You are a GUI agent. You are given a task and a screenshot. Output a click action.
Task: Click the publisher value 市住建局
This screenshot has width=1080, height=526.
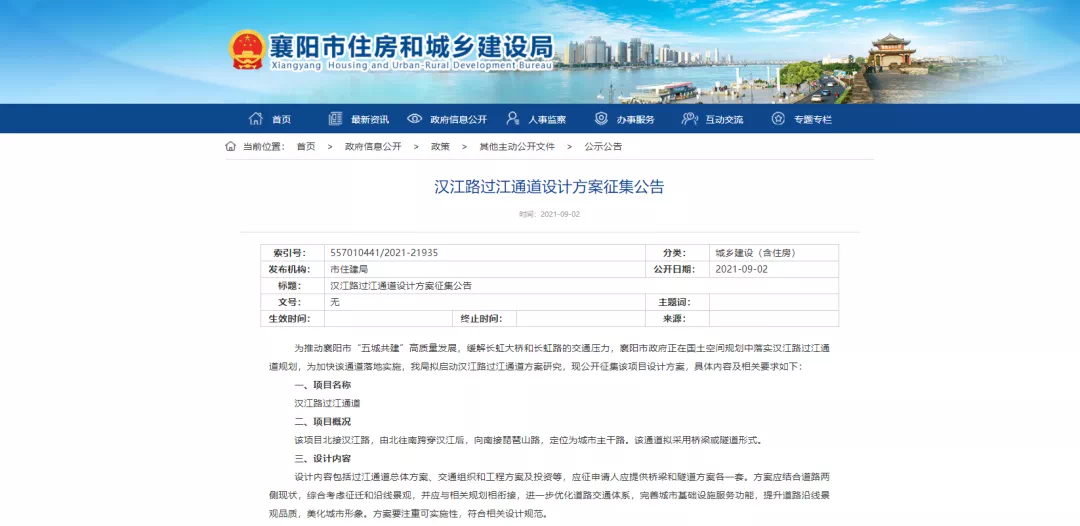349,269
